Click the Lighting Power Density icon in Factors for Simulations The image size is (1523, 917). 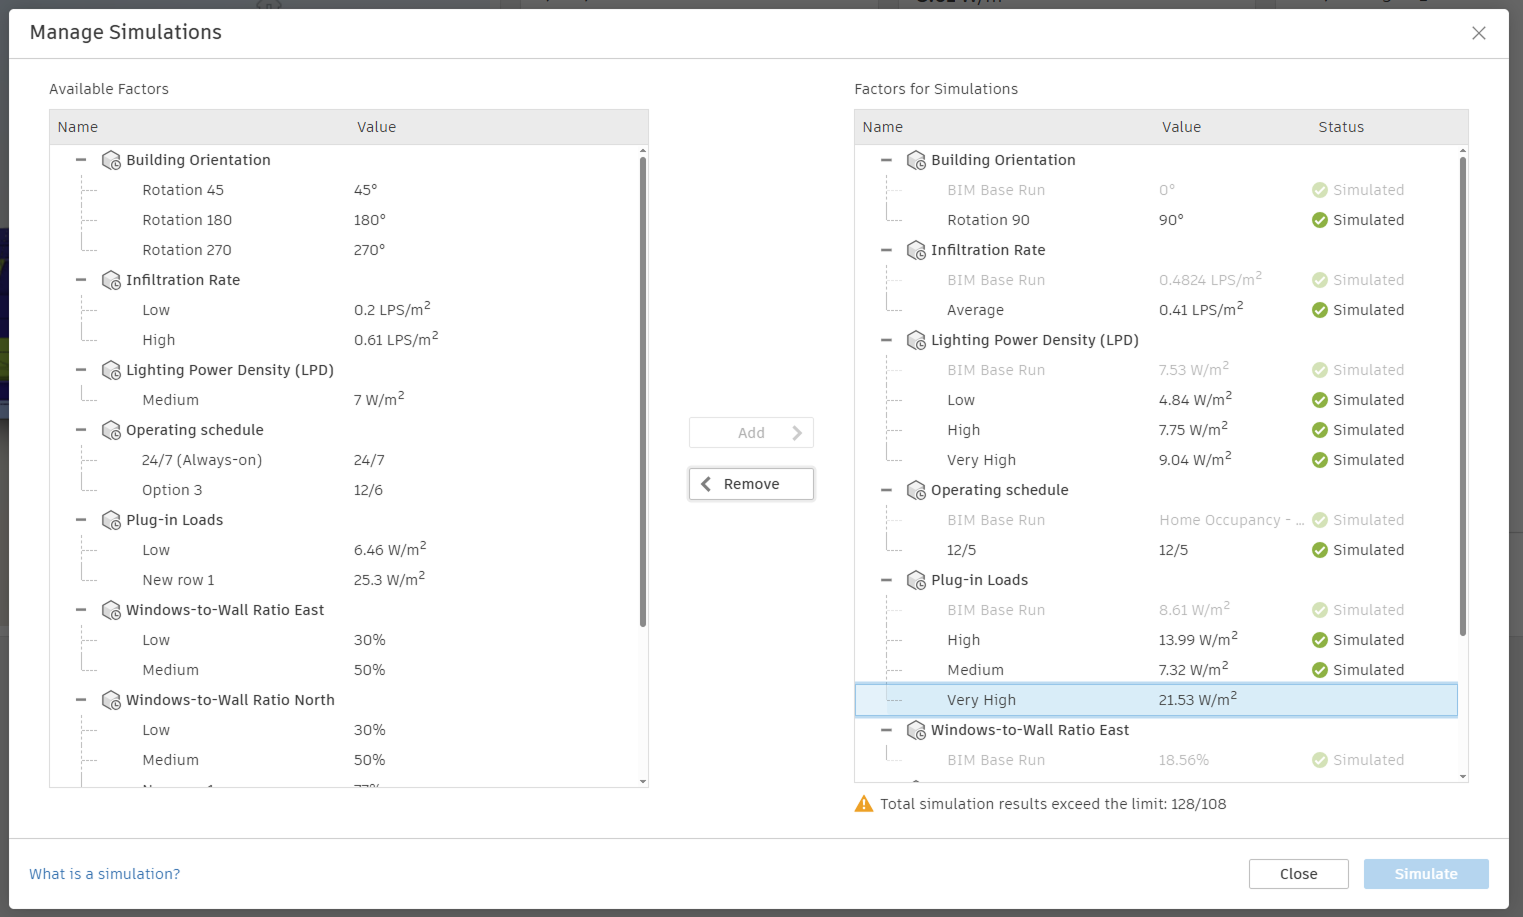click(916, 340)
